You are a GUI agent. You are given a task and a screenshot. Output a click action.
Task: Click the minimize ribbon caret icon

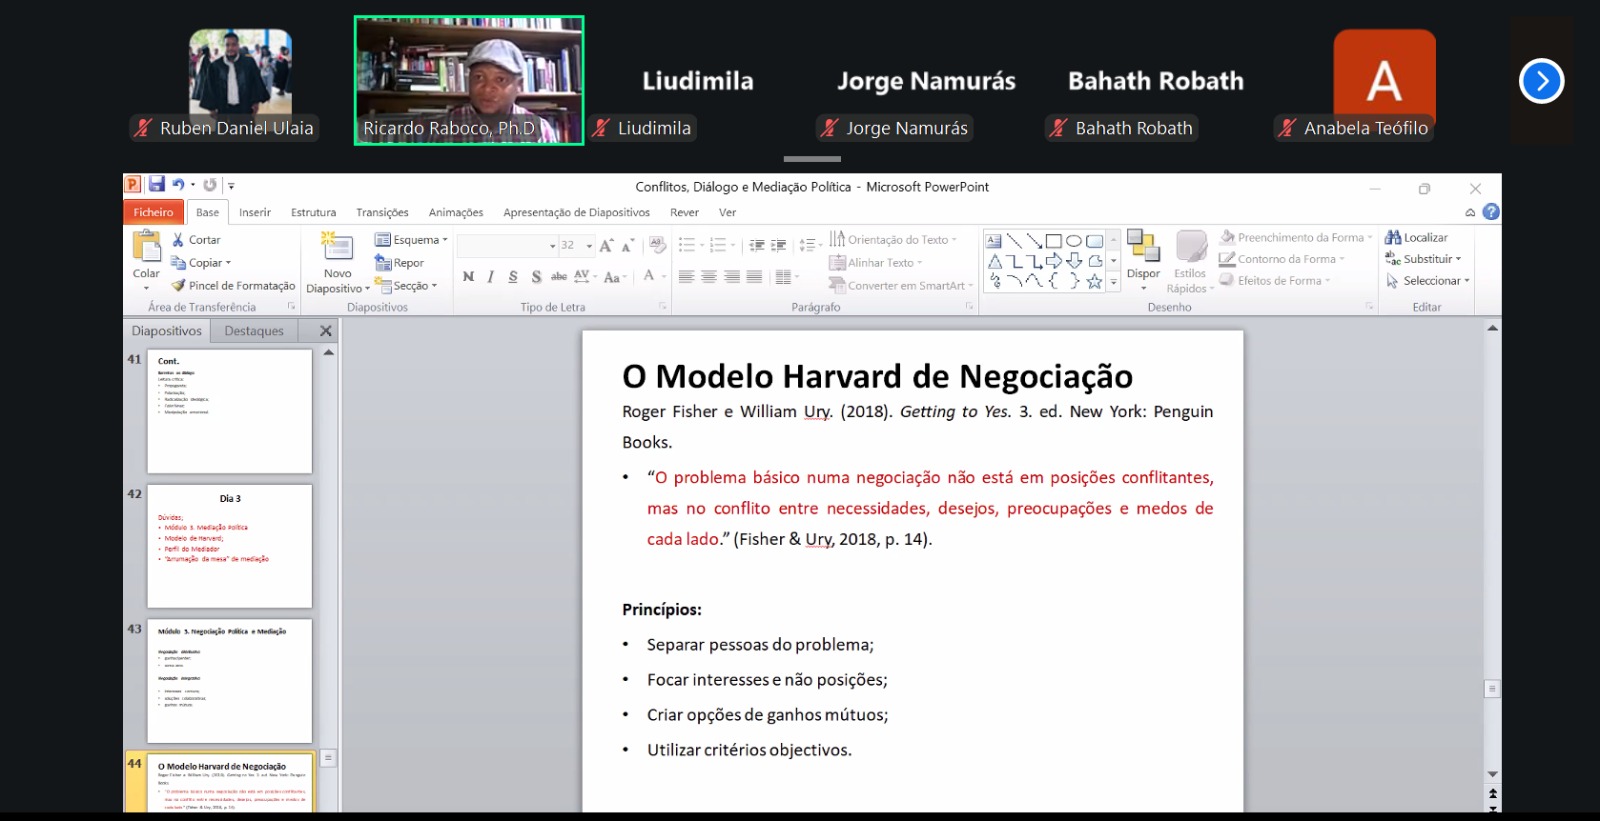pos(1470,212)
